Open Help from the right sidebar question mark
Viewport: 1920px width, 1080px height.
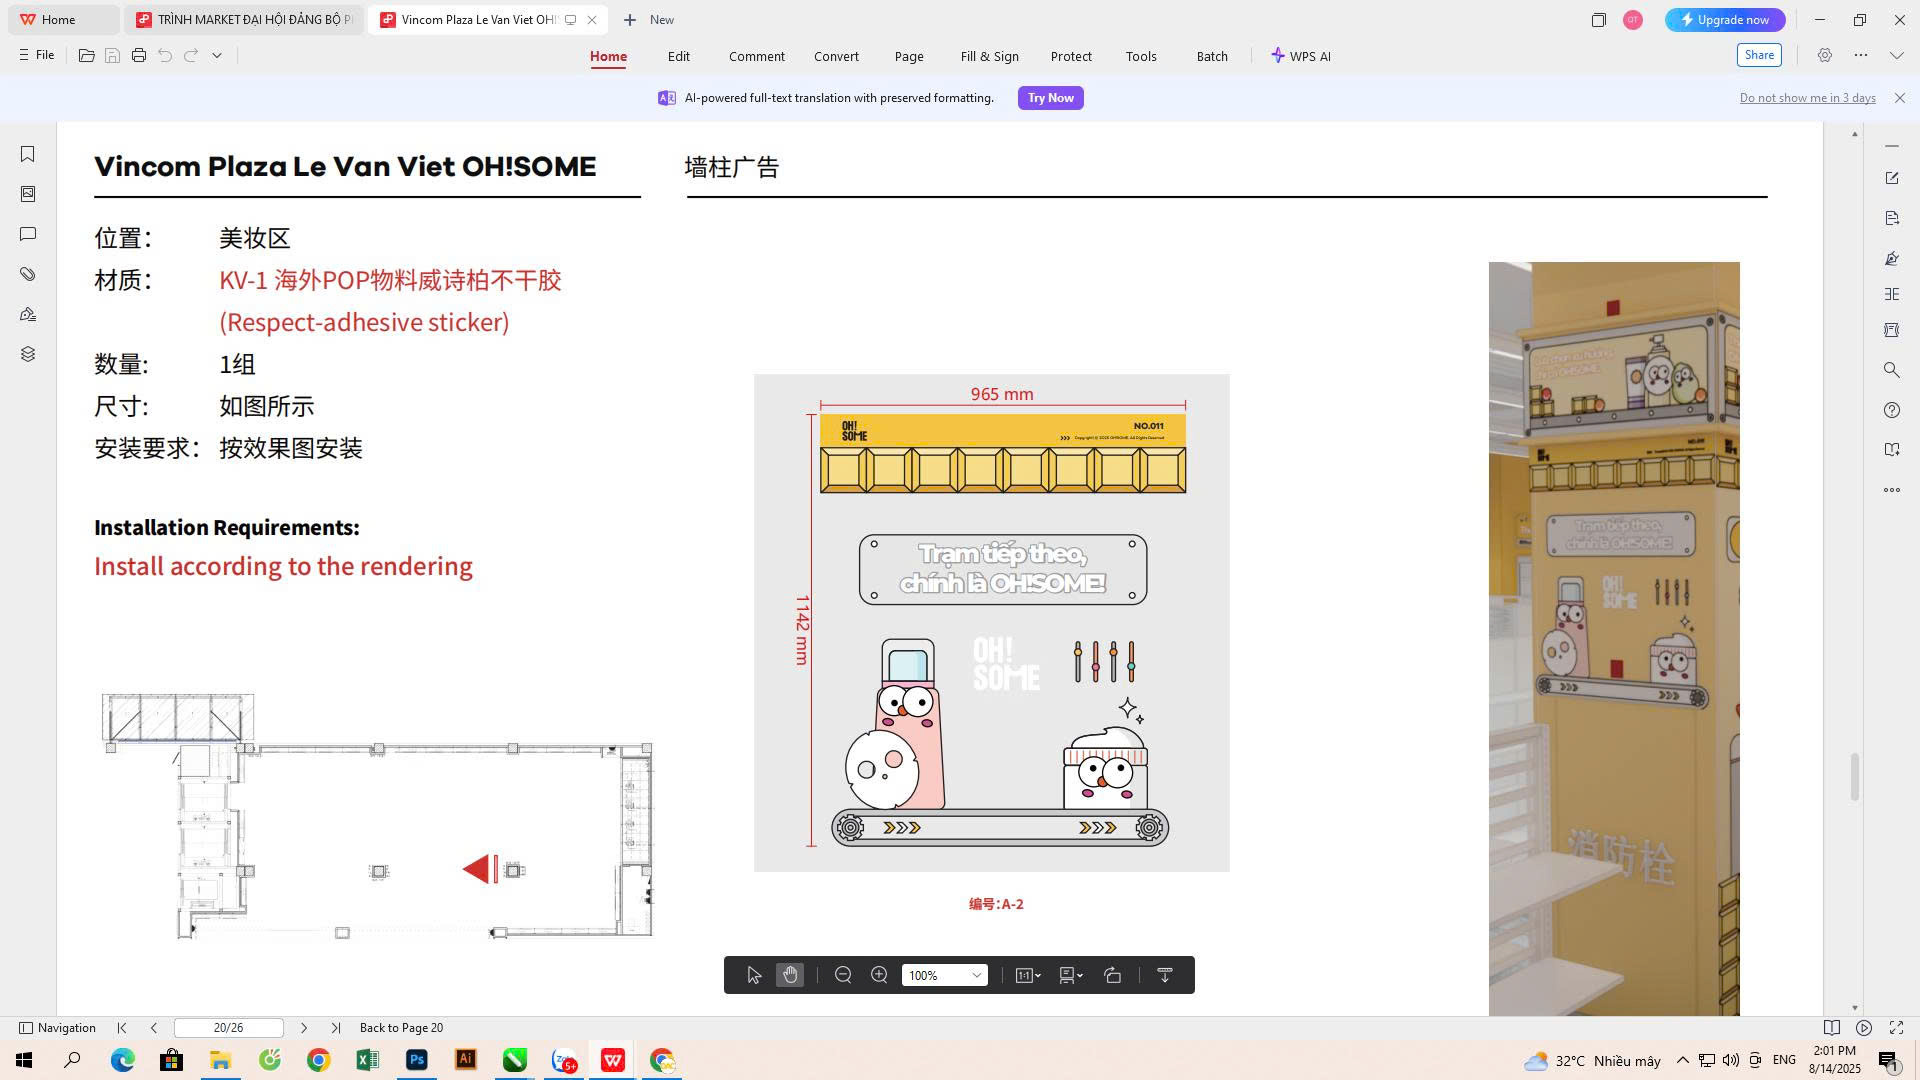[x=1892, y=410]
